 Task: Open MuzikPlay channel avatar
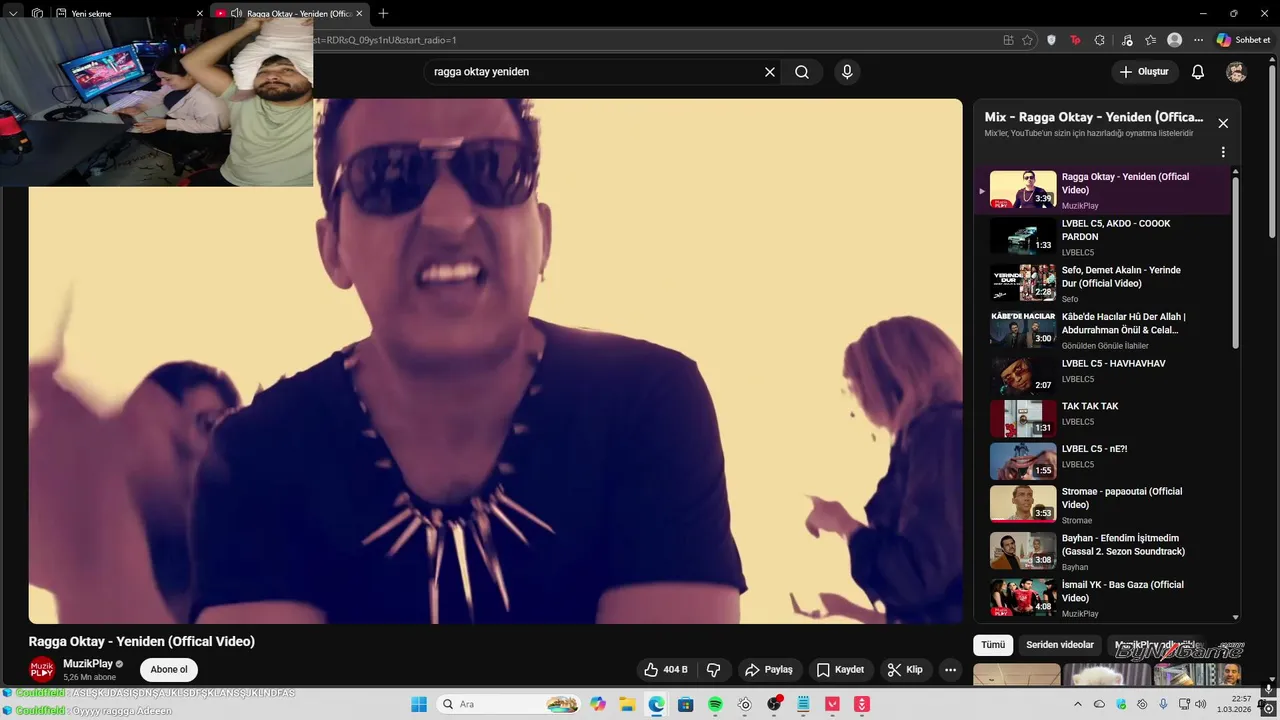click(x=42, y=670)
